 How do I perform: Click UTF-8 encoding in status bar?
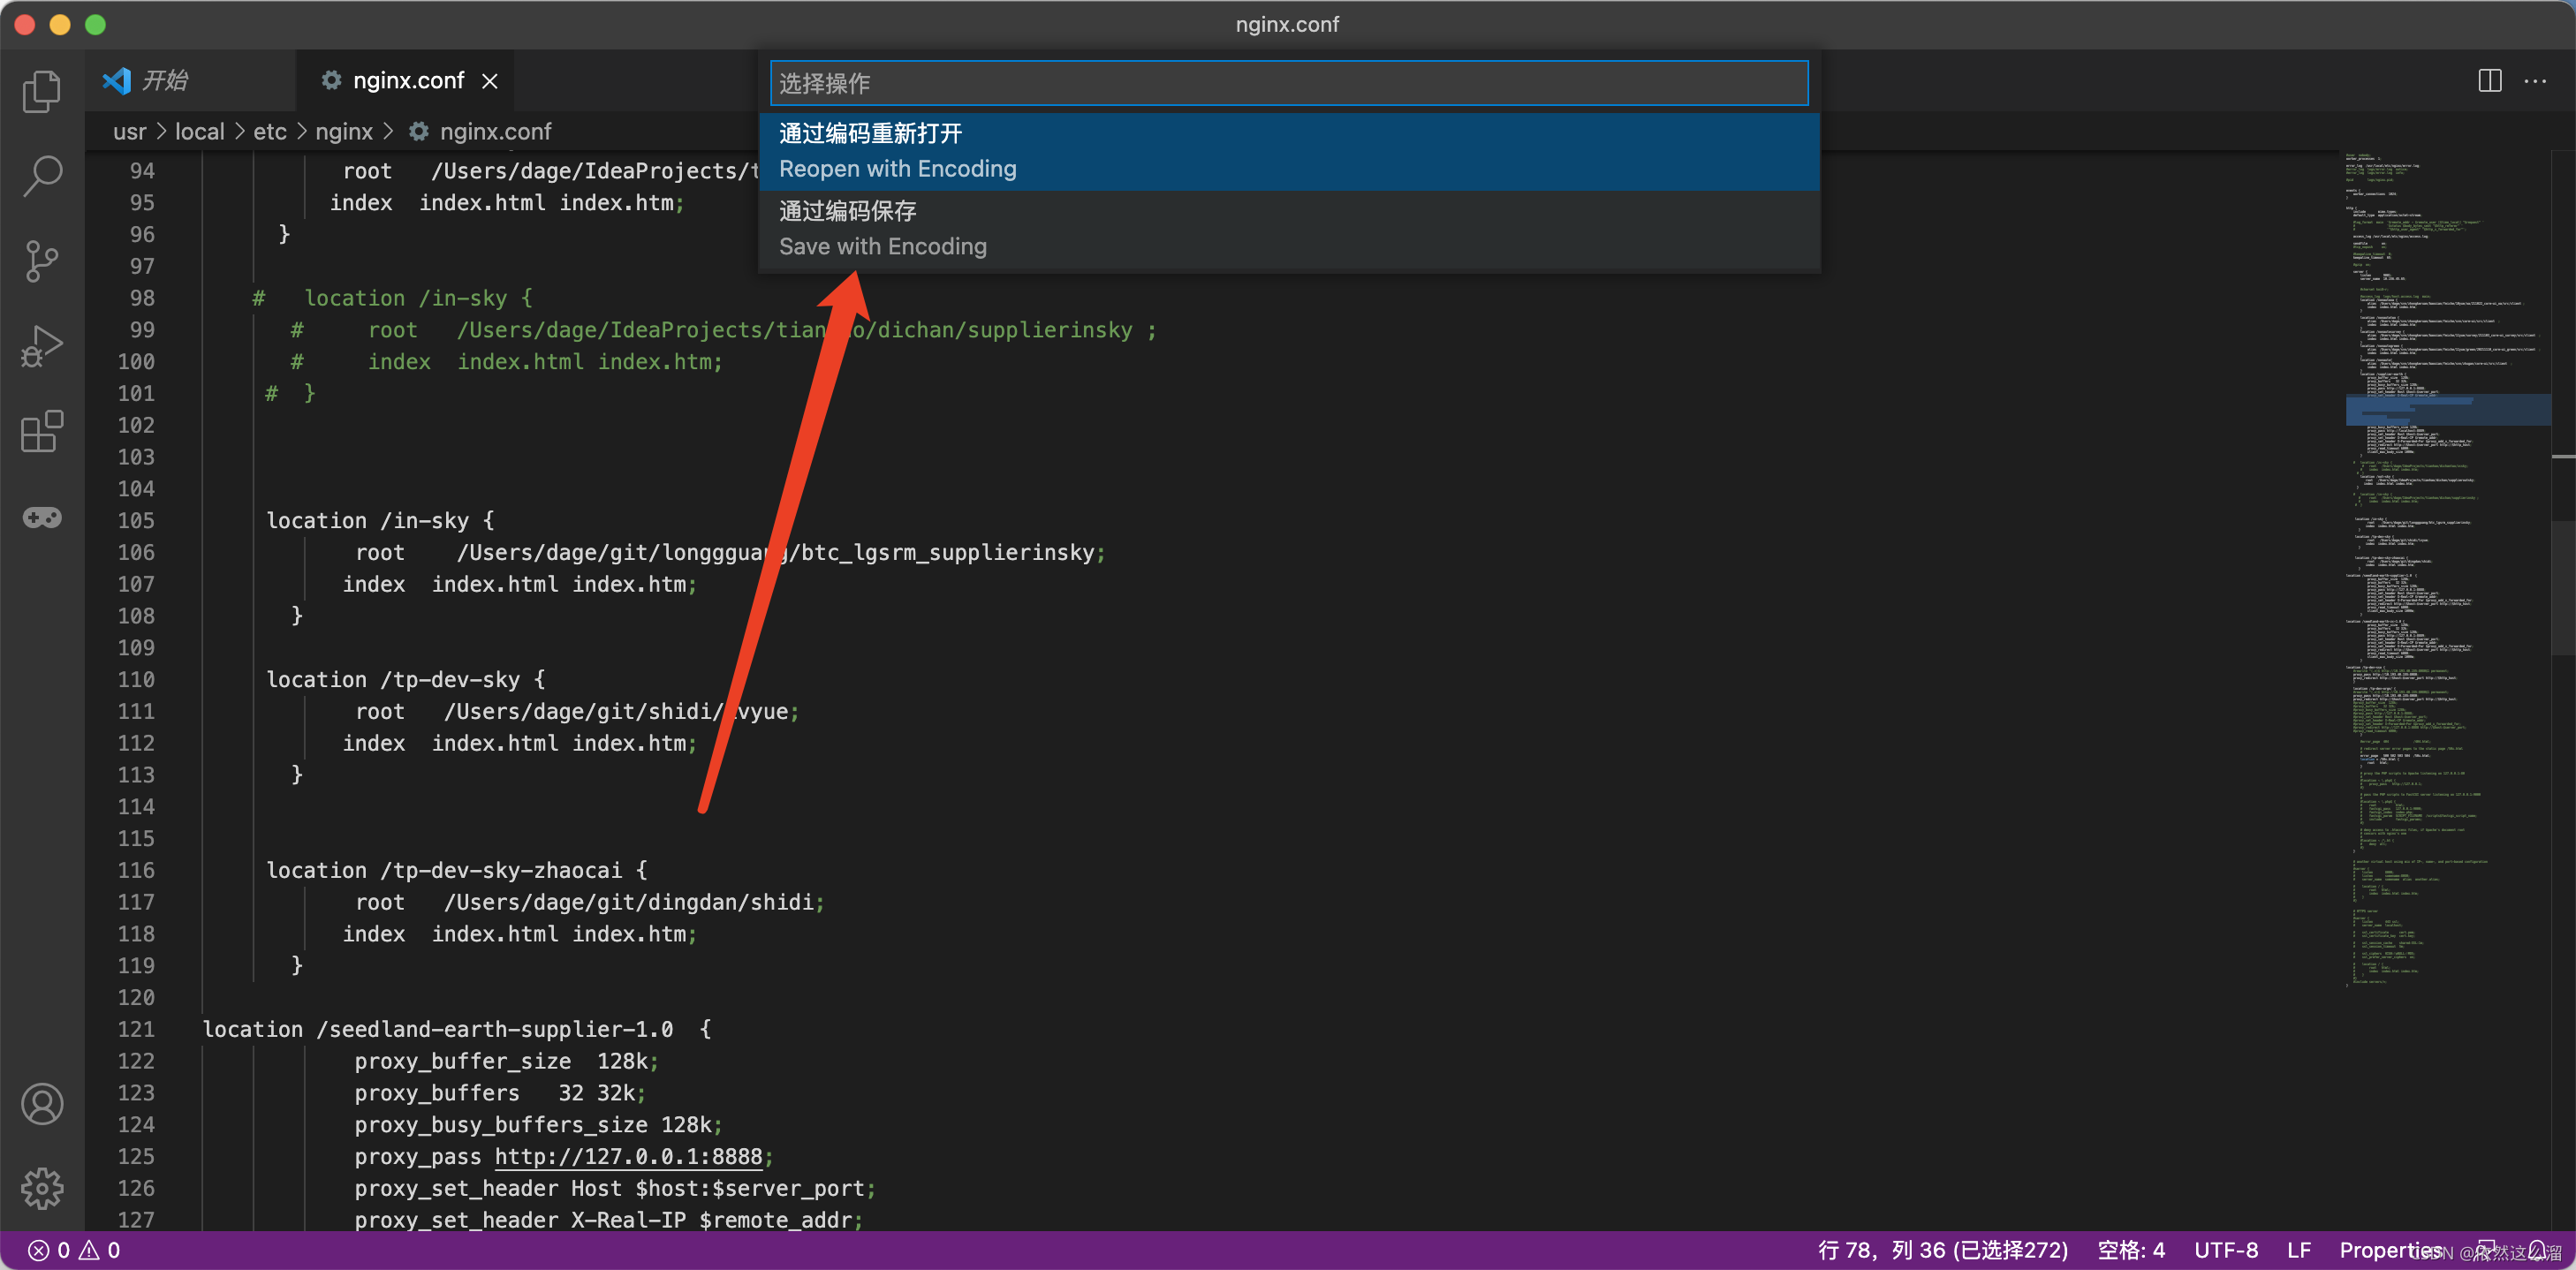tap(2225, 1250)
